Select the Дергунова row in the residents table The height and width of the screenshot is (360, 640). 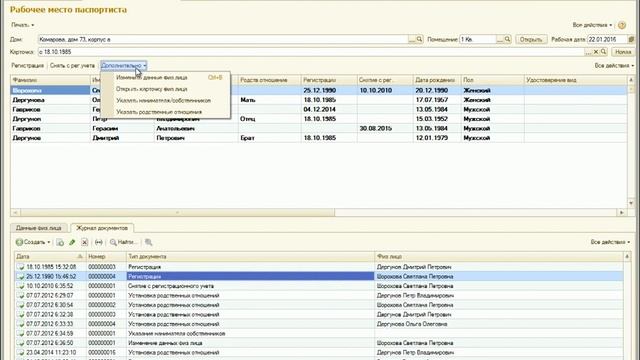pyautogui.click(x=318, y=100)
